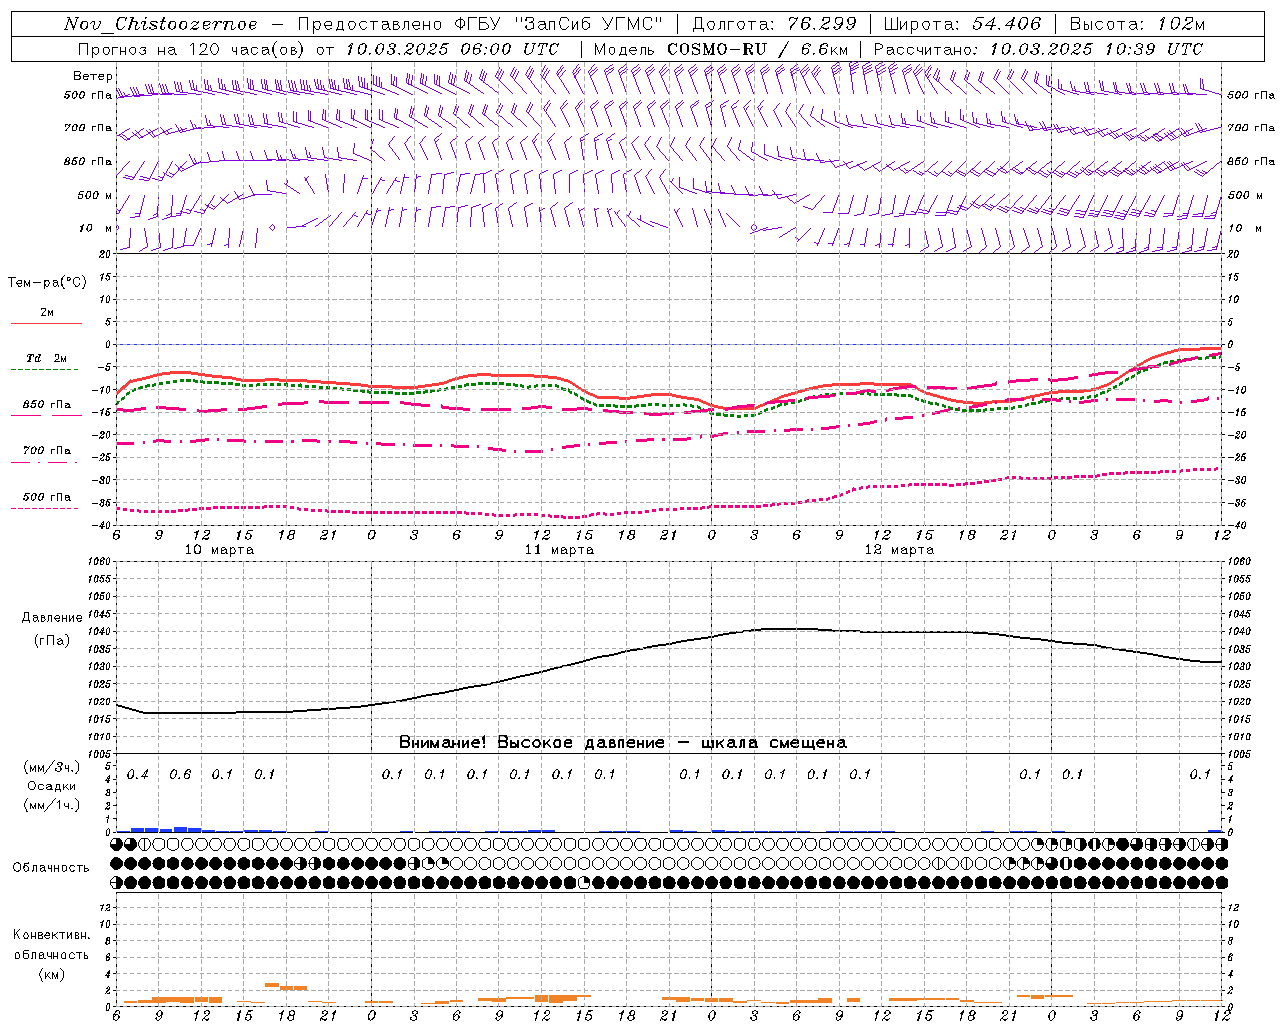Click the (гПа) unit label under Давление

pos(52,641)
